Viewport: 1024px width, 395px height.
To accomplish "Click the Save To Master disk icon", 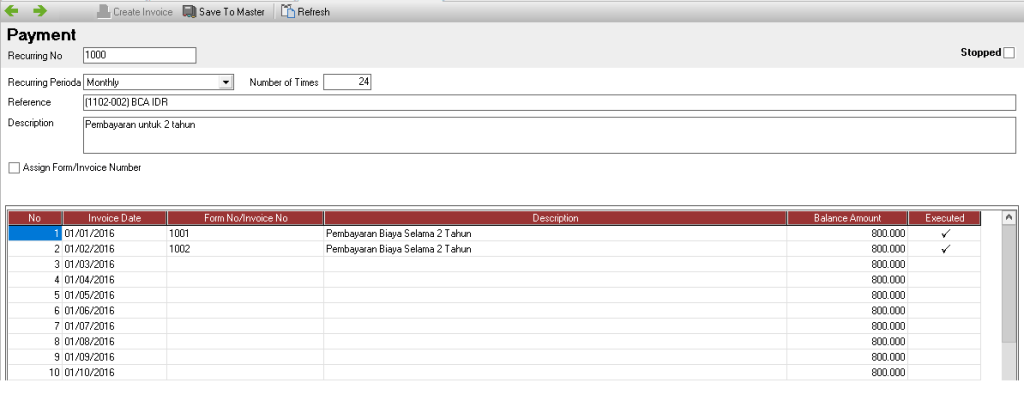I will click(x=189, y=12).
